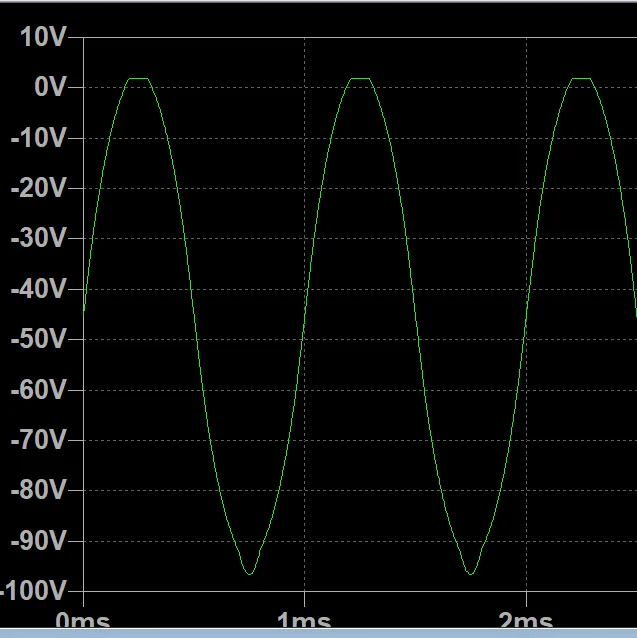Click the third waveform peak near 2ms
Image resolution: width=637 pixels, height=638 pixels.
pos(581,78)
